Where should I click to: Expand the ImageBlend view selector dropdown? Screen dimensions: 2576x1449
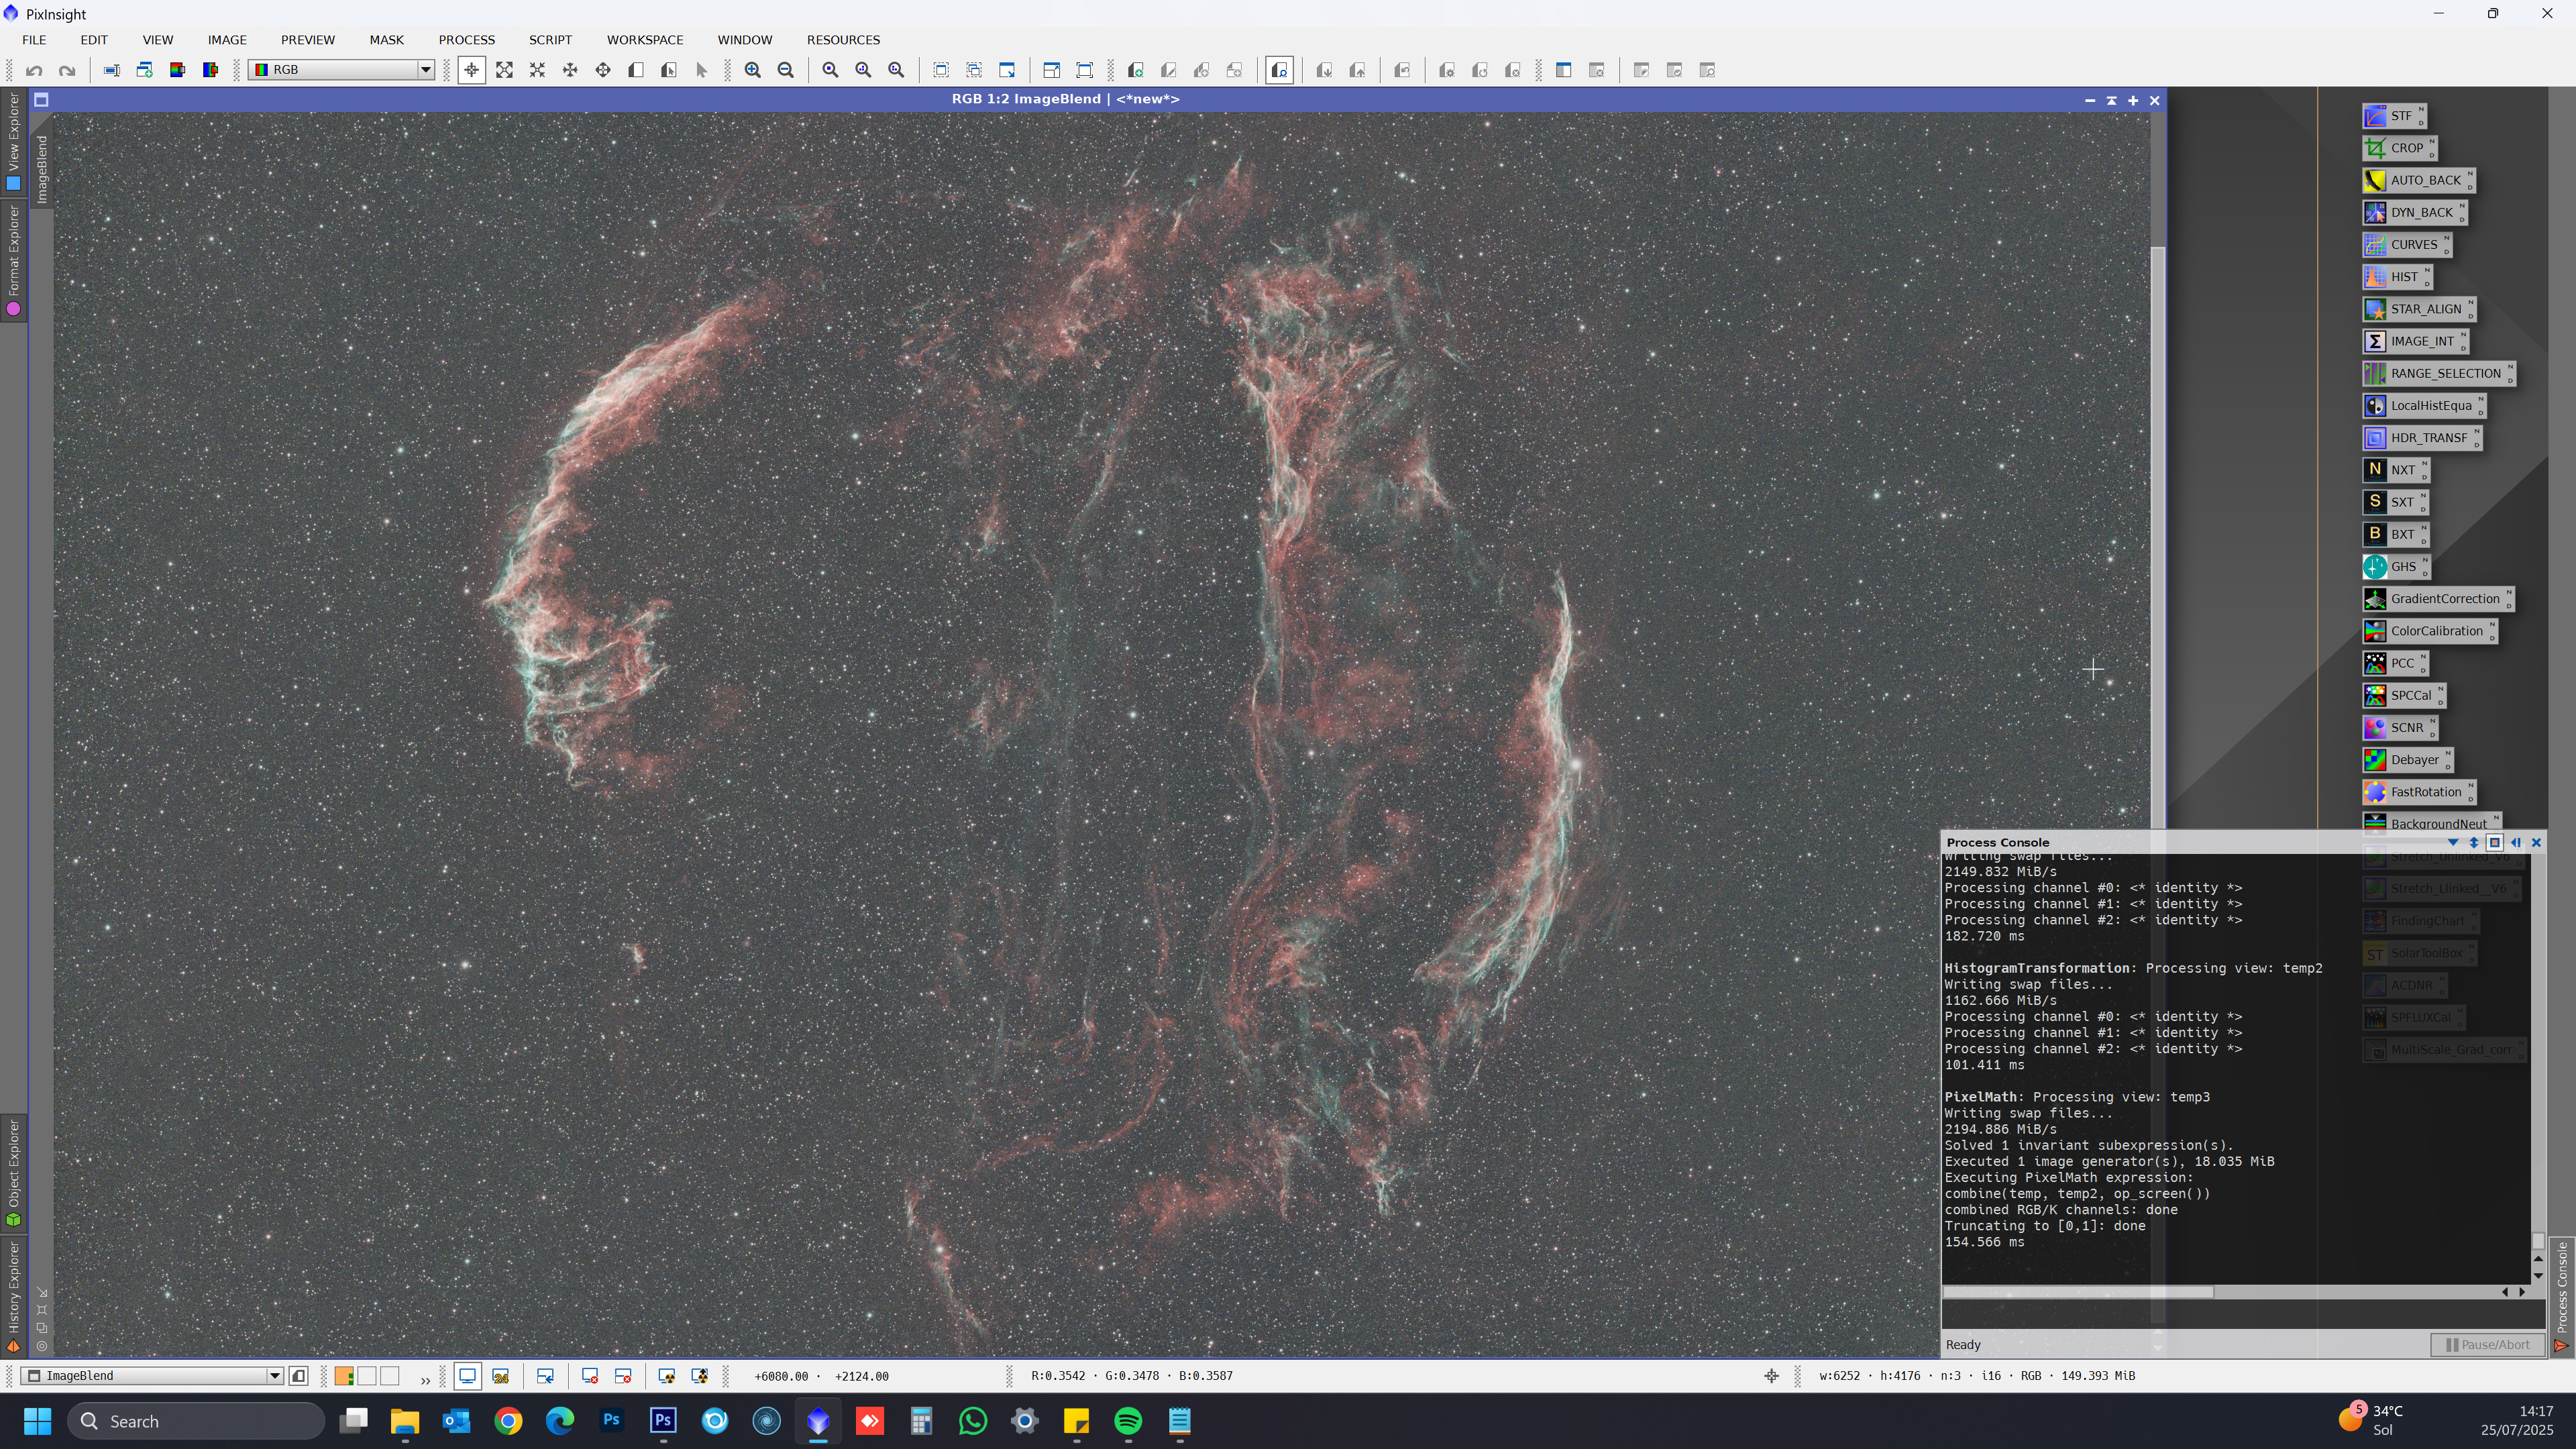[274, 1377]
